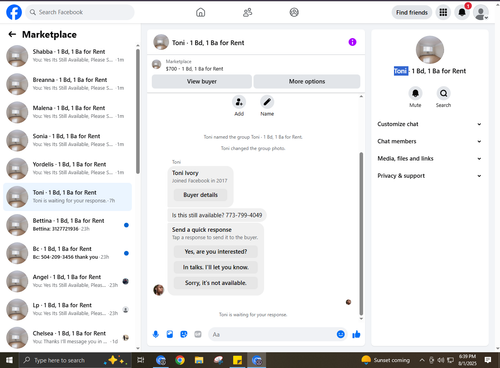Open Buyer details for Toni Ivory
500x368 pixels.
pos(200,195)
